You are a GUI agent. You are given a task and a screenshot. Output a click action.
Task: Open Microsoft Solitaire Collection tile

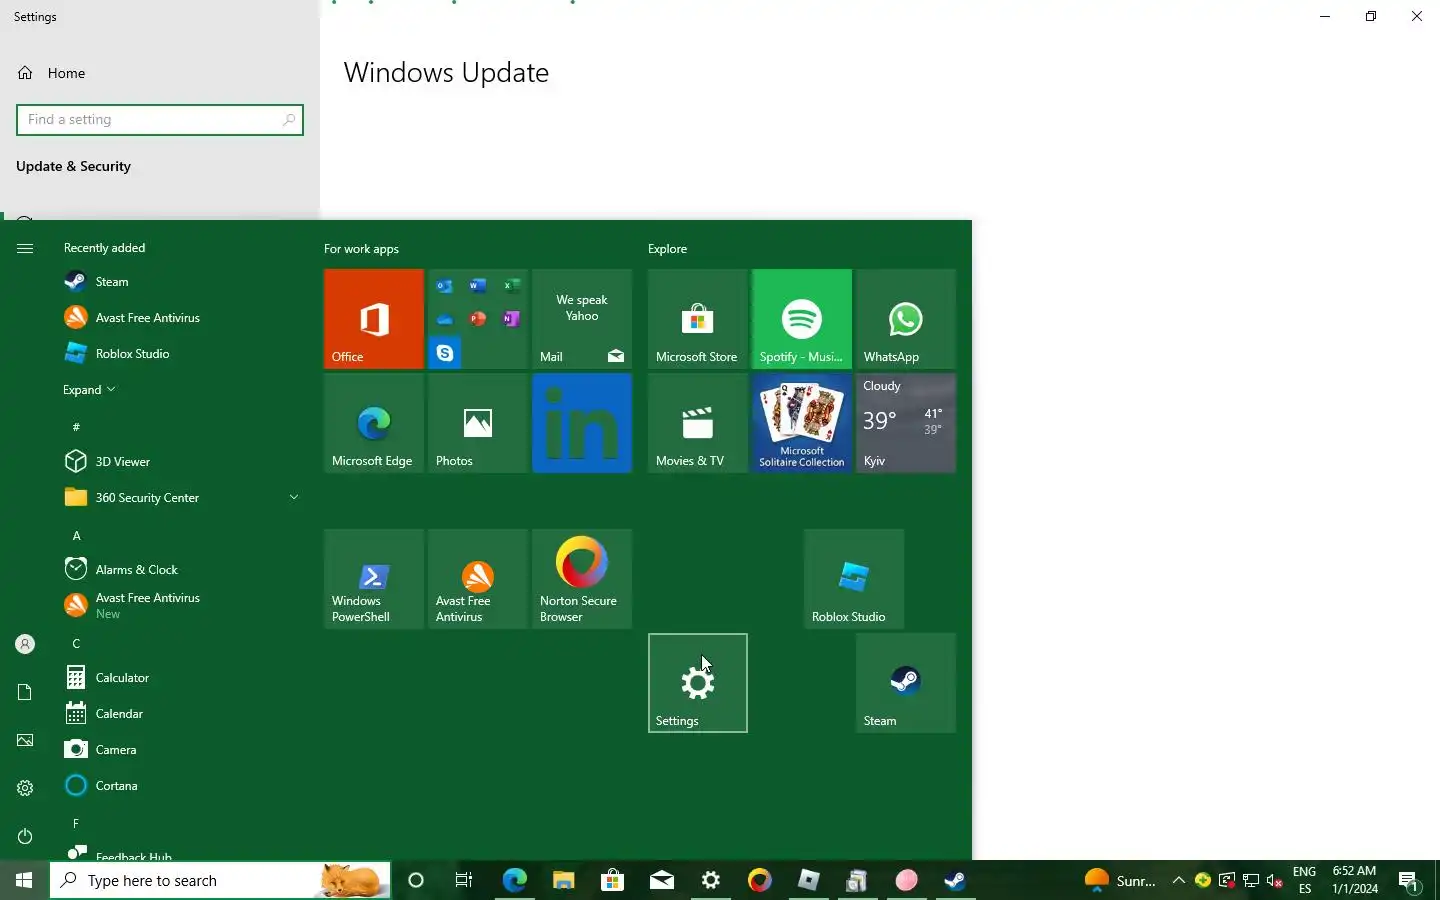coord(802,423)
